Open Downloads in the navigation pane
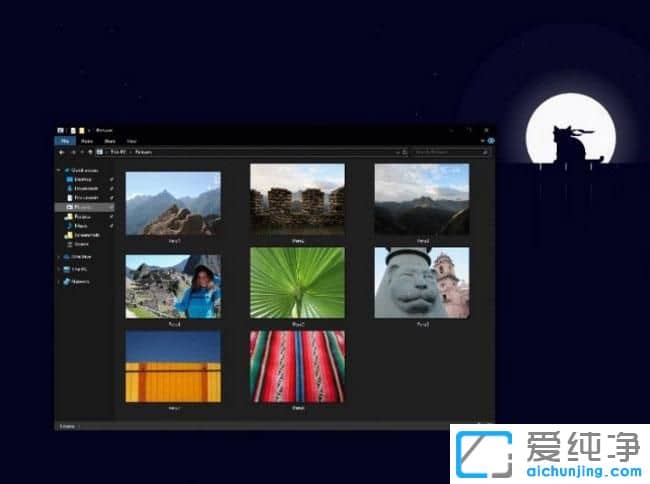650x484 pixels. [x=86, y=189]
